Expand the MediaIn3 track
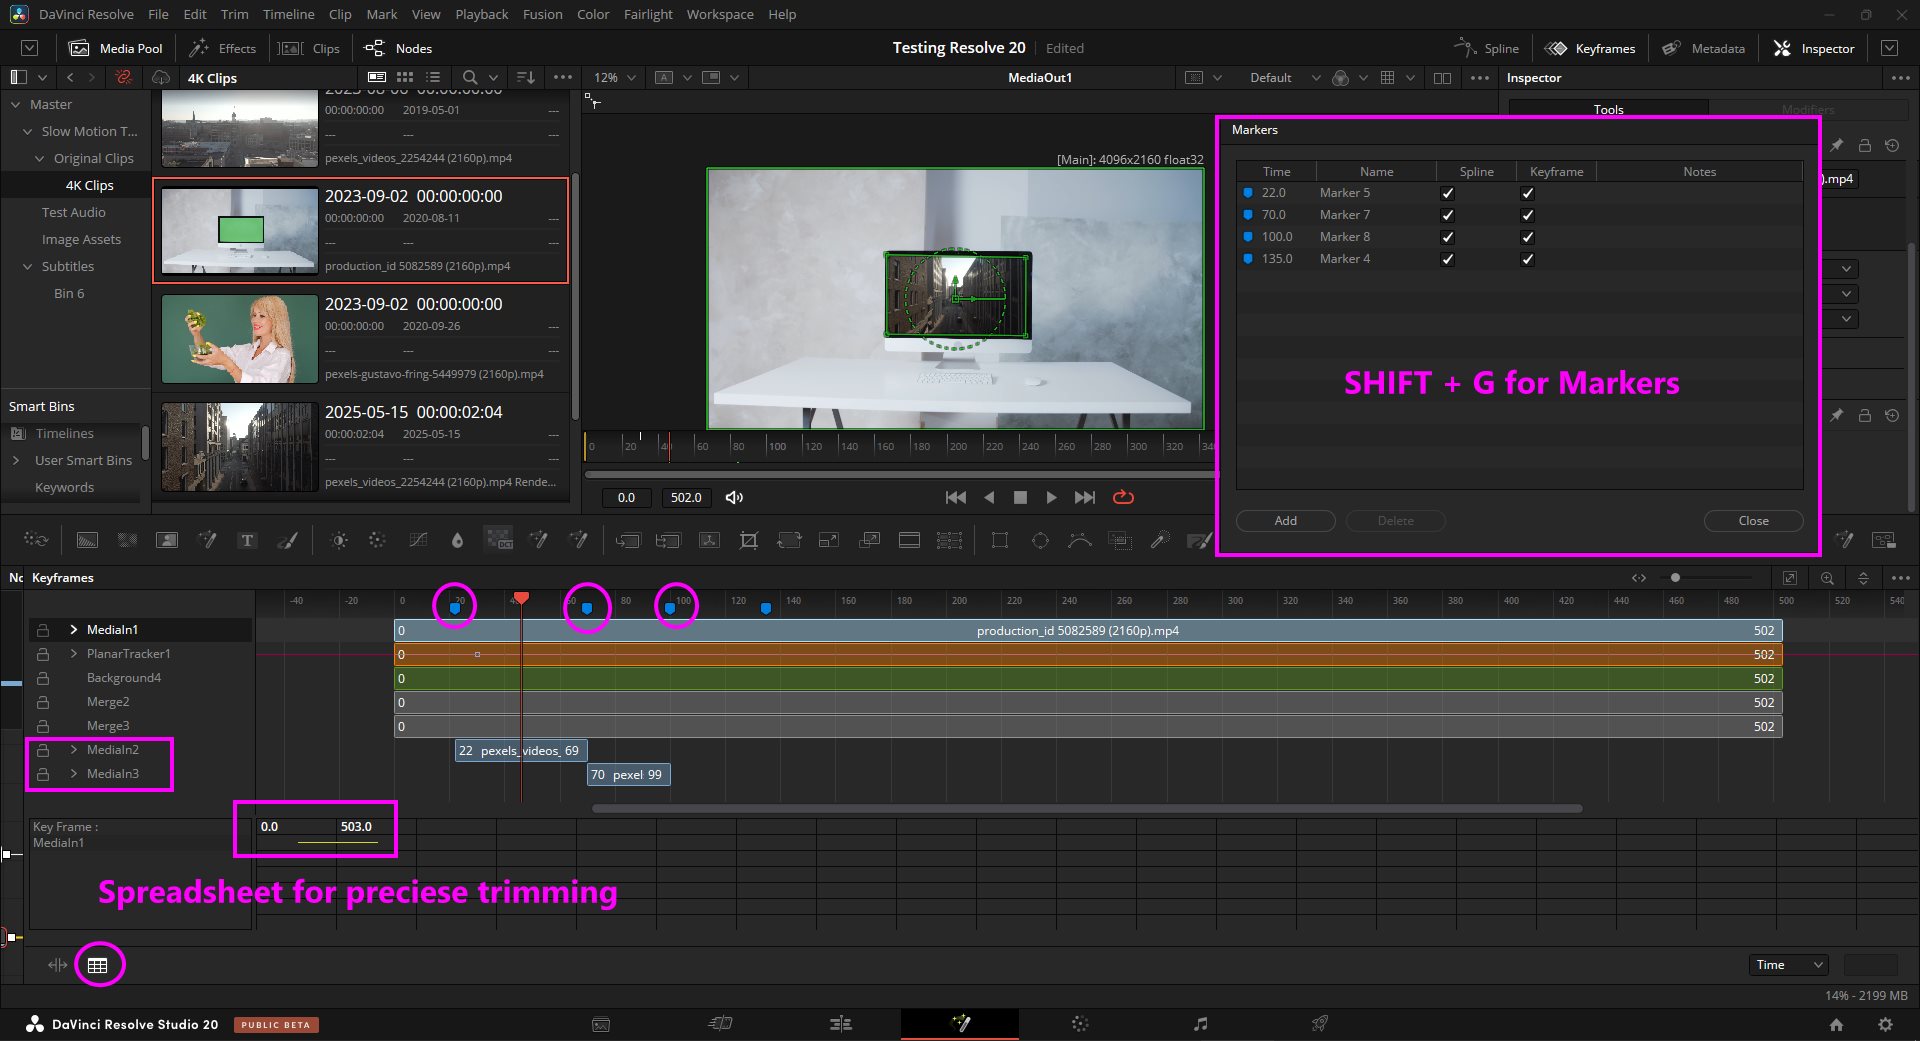The height and width of the screenshot is (1041, 1920). click(73, 774)
